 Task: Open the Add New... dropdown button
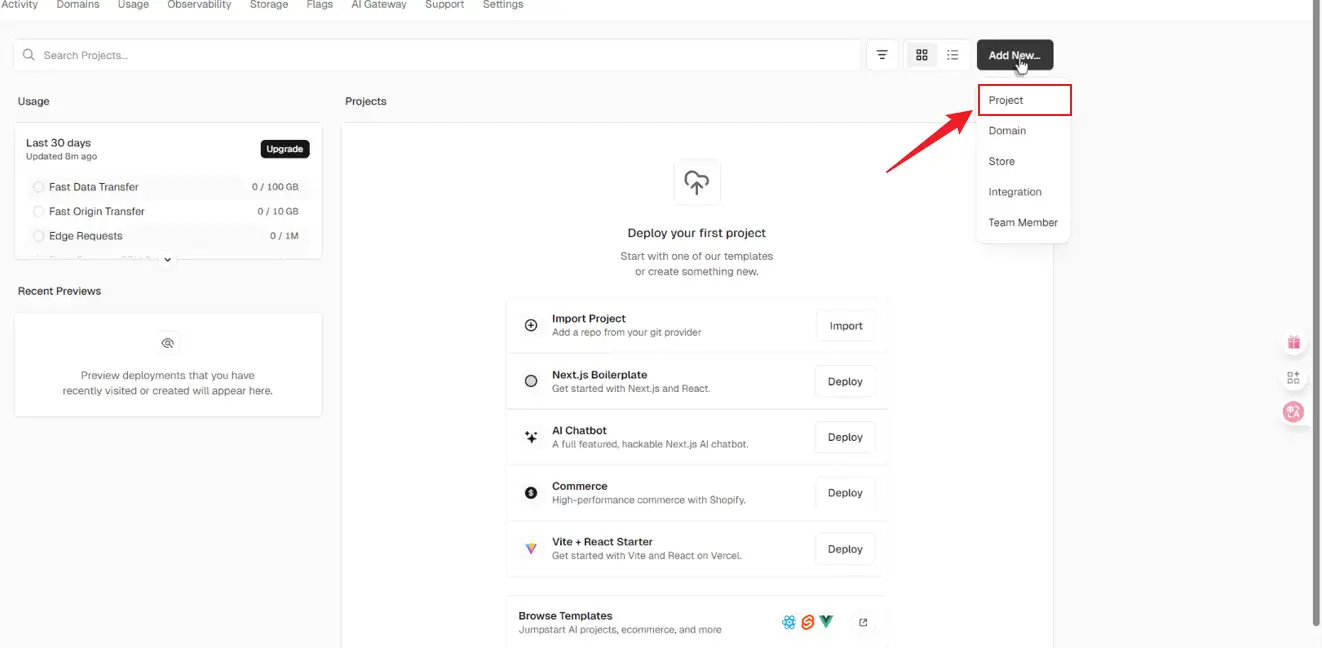click(1015, 55)
